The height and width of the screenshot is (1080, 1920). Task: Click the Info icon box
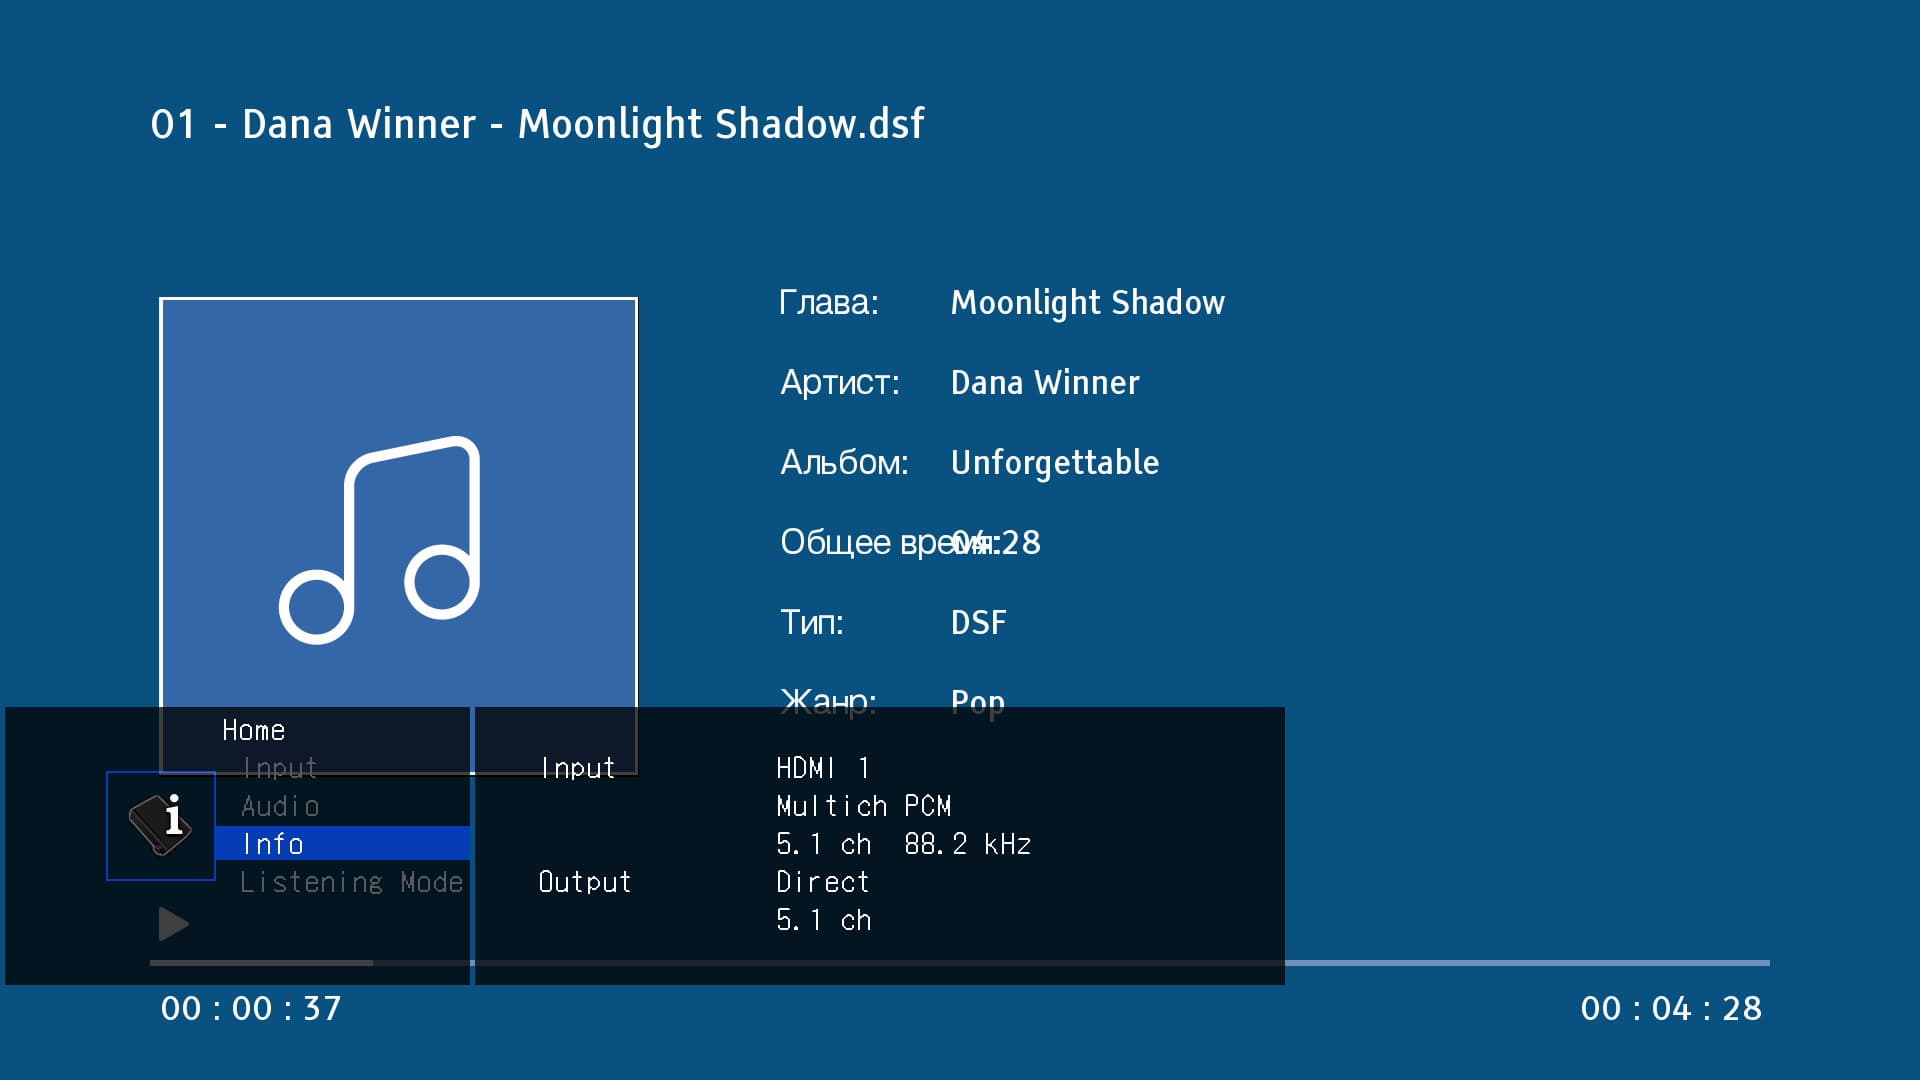tap(161, 825)
